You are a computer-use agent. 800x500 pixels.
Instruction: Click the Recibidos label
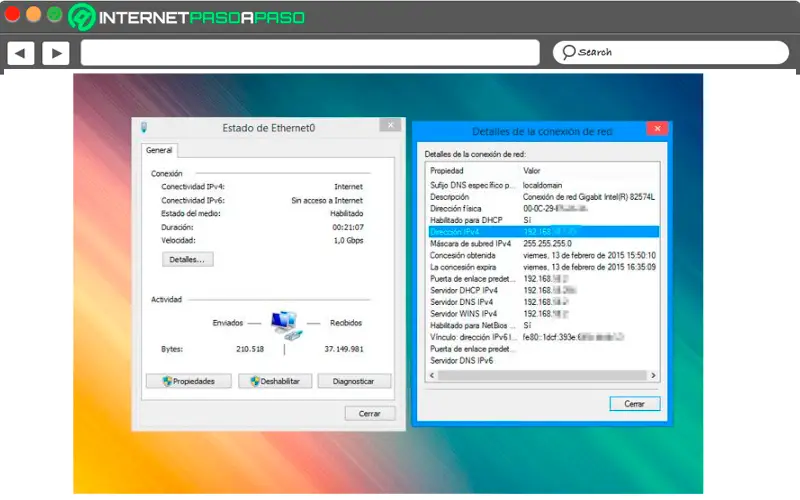coord(346,323)
